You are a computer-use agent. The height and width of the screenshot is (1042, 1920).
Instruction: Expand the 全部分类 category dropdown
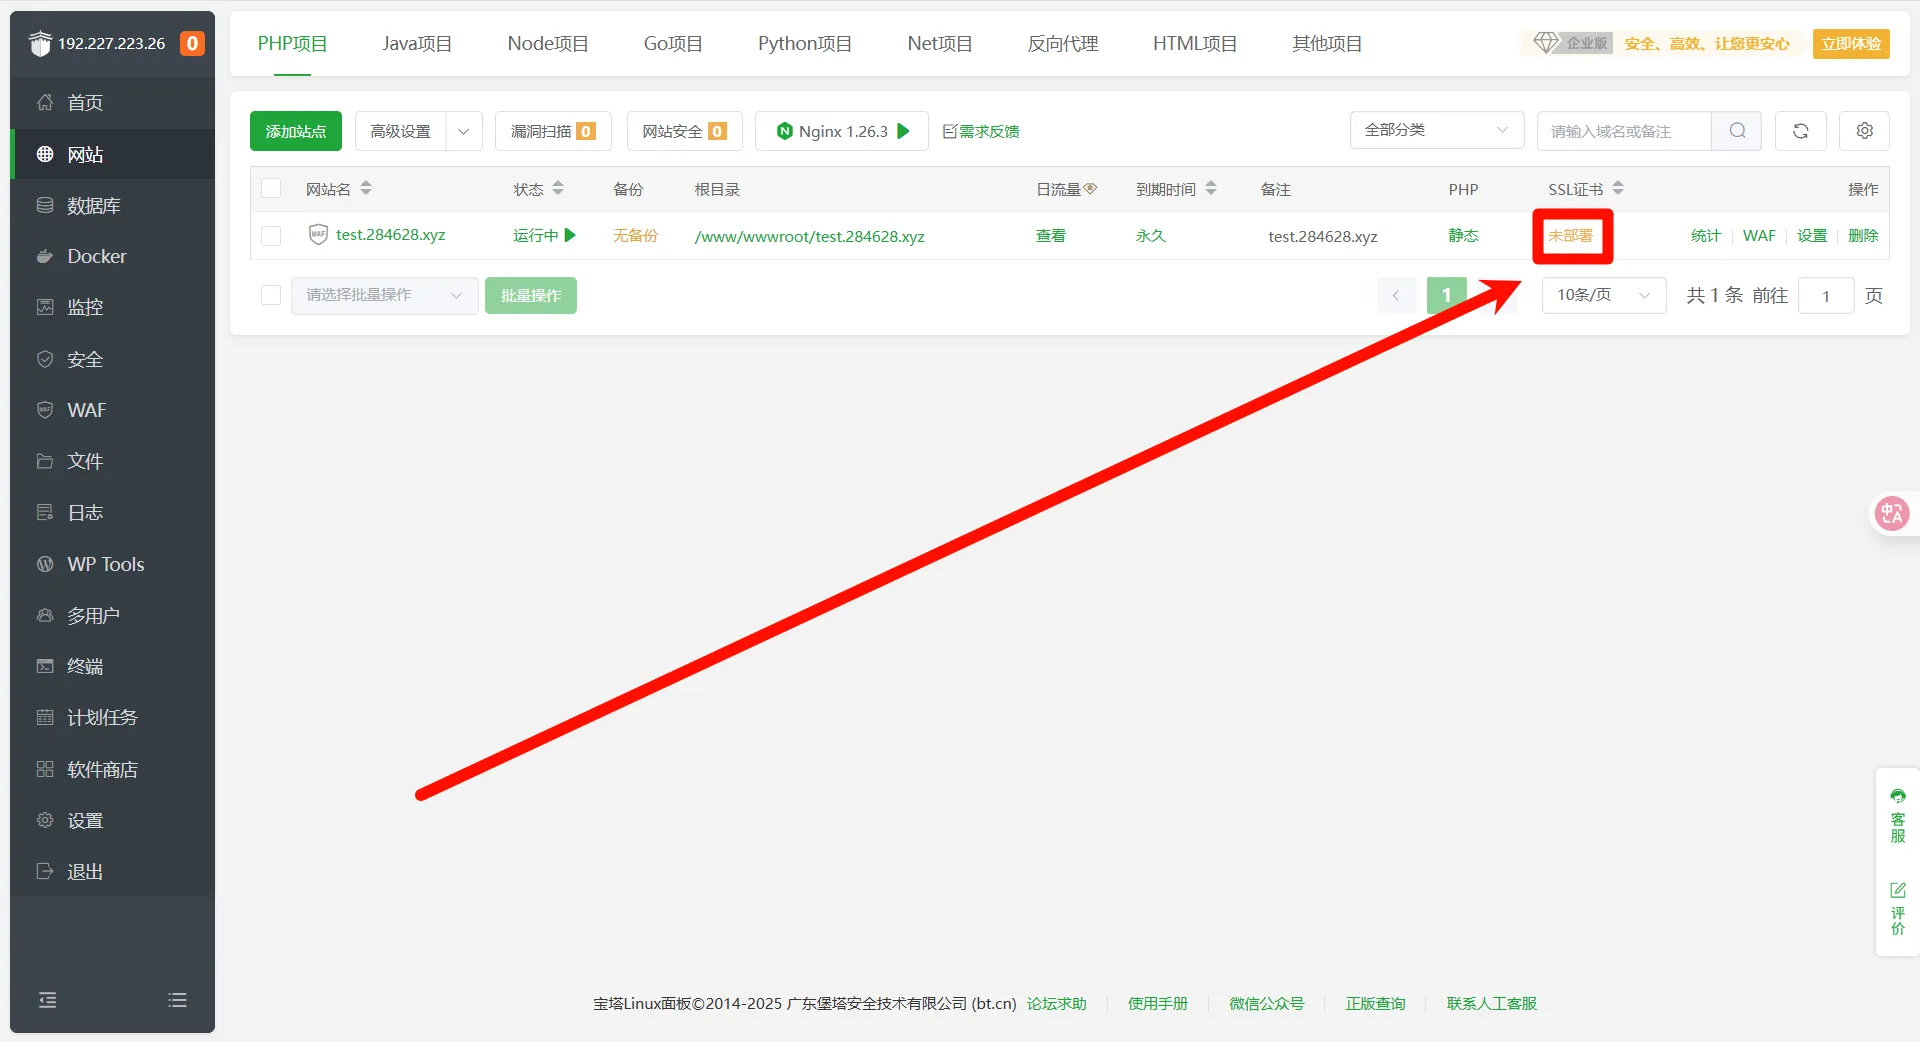click(x=1436, y=131)
